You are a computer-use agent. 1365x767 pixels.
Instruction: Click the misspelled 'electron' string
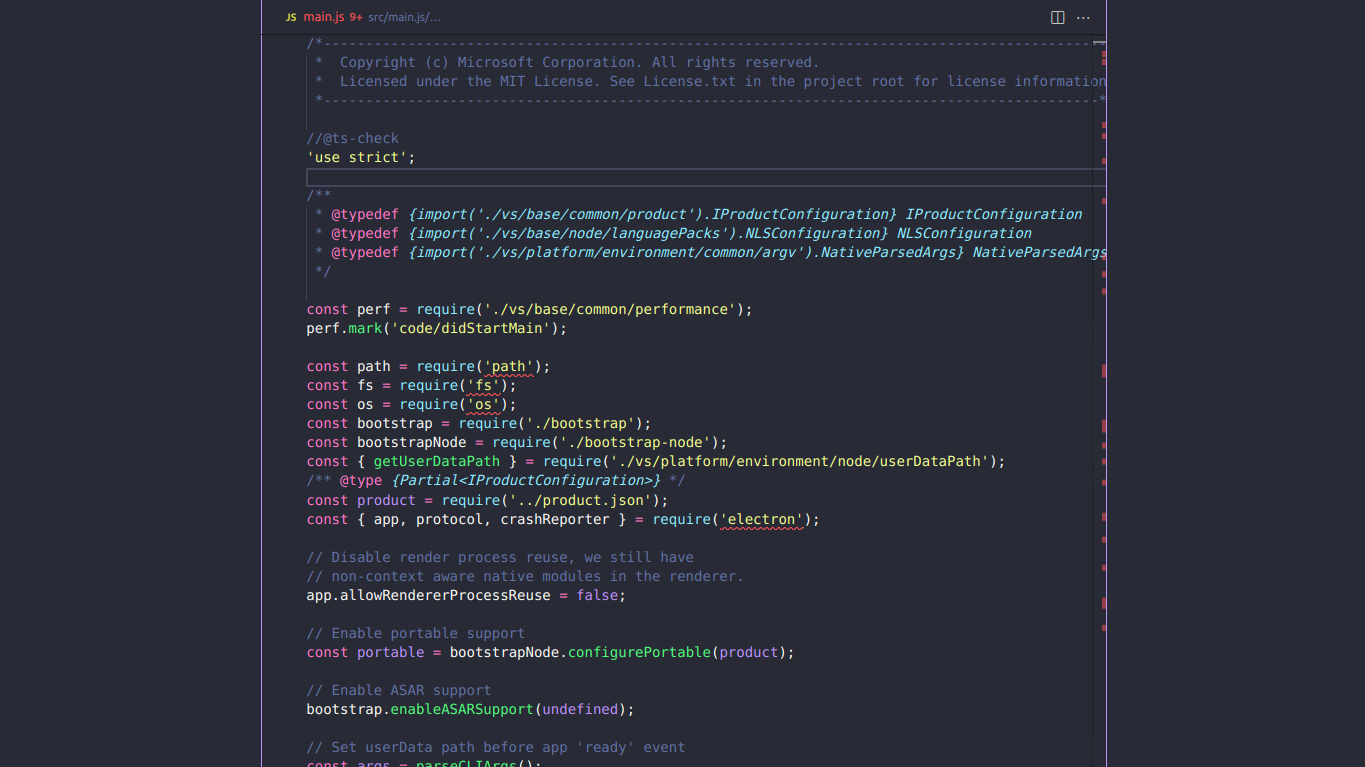(762, 519)
